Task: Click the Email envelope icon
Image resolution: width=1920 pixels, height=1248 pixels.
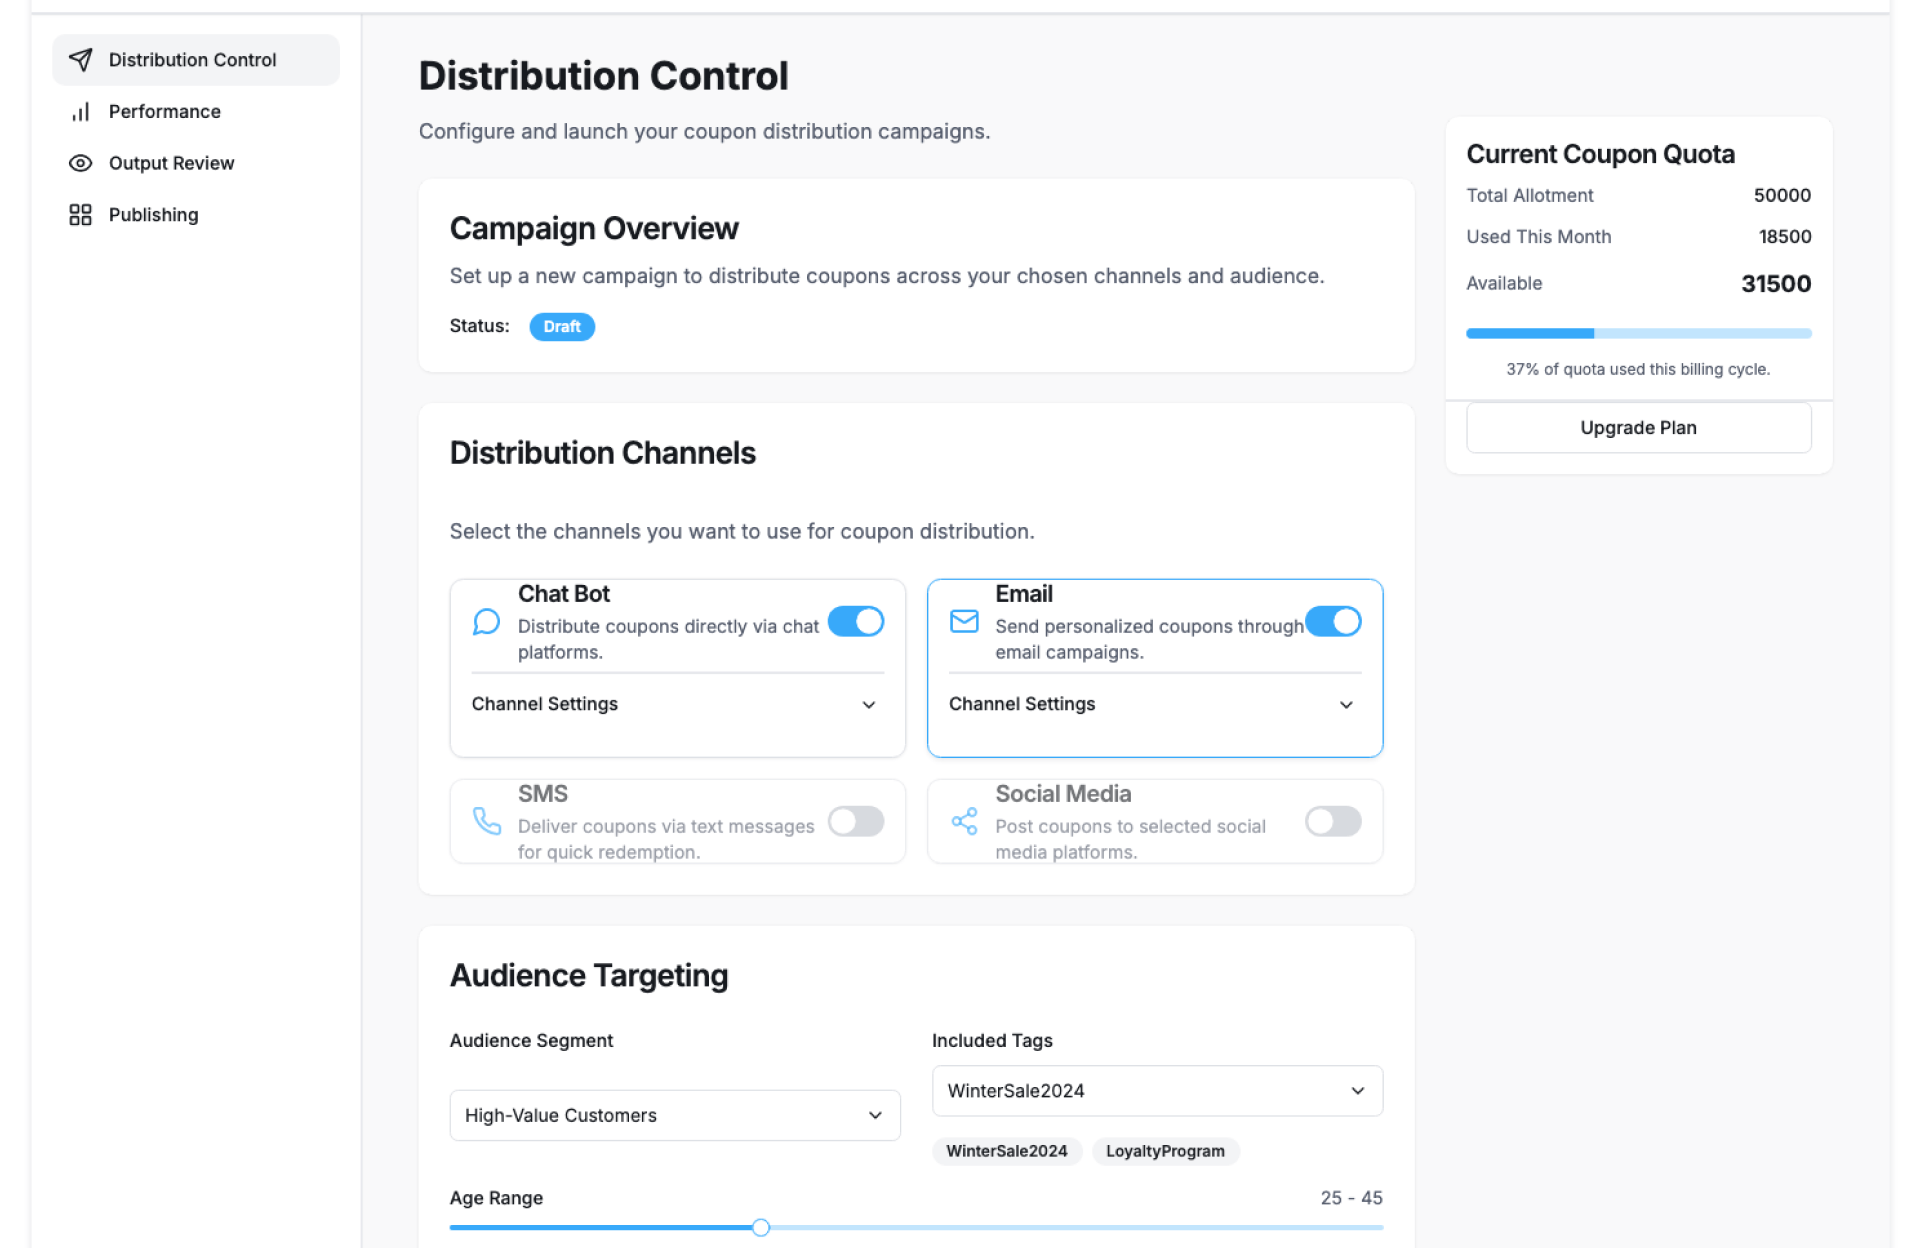Action: 964,622
